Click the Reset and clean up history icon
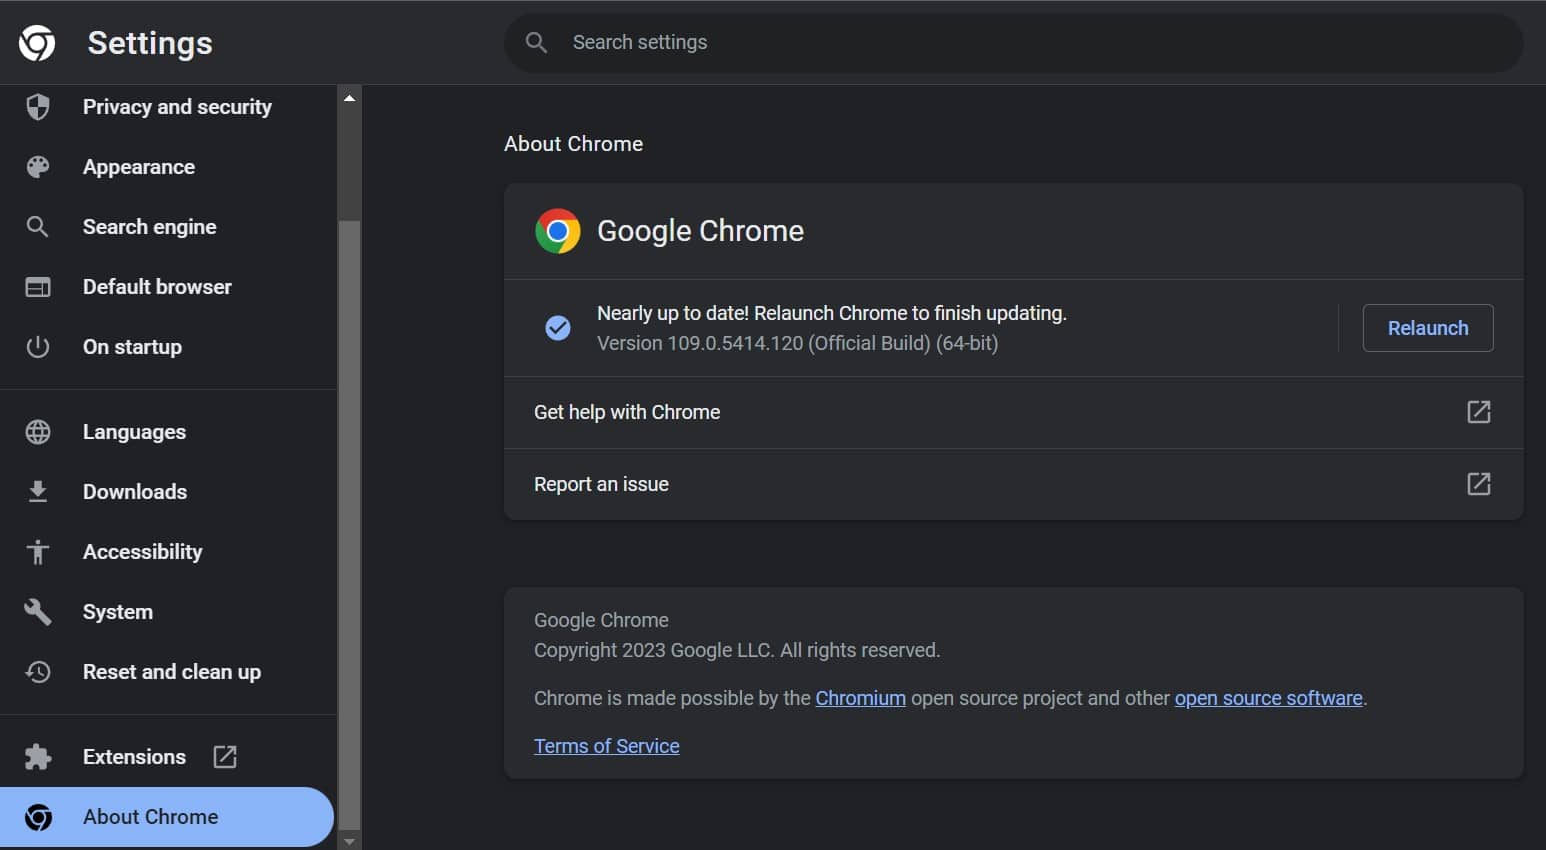Viewport: 1546px width, 850px height. [x=37, y=671]
